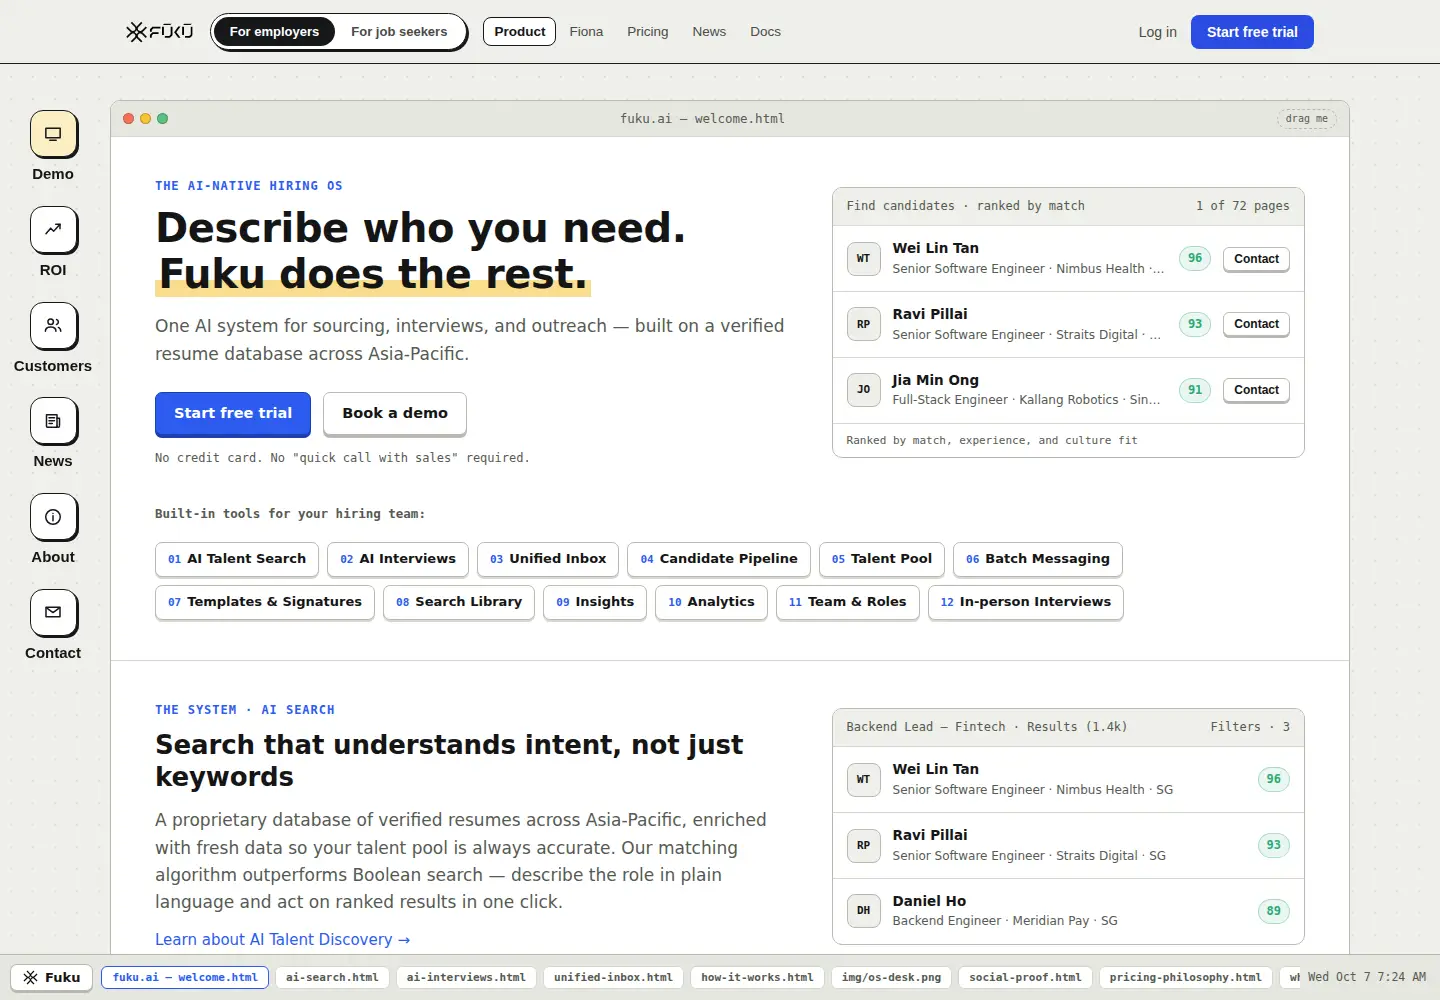Image resolution: width=1440 pixels, height=1000 pixels.
Task: Click the Filters · 3 label
Action: click(x=1250, y=727)
